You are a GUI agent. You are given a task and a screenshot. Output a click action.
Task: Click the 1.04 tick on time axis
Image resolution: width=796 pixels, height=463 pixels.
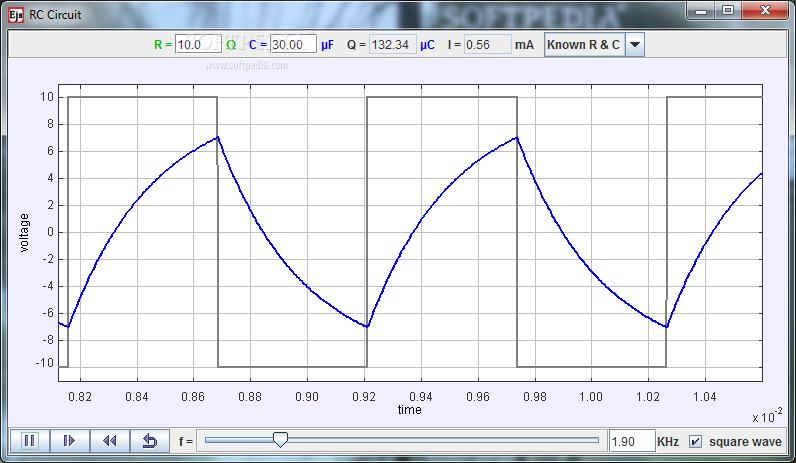click(x=705, y=396)
